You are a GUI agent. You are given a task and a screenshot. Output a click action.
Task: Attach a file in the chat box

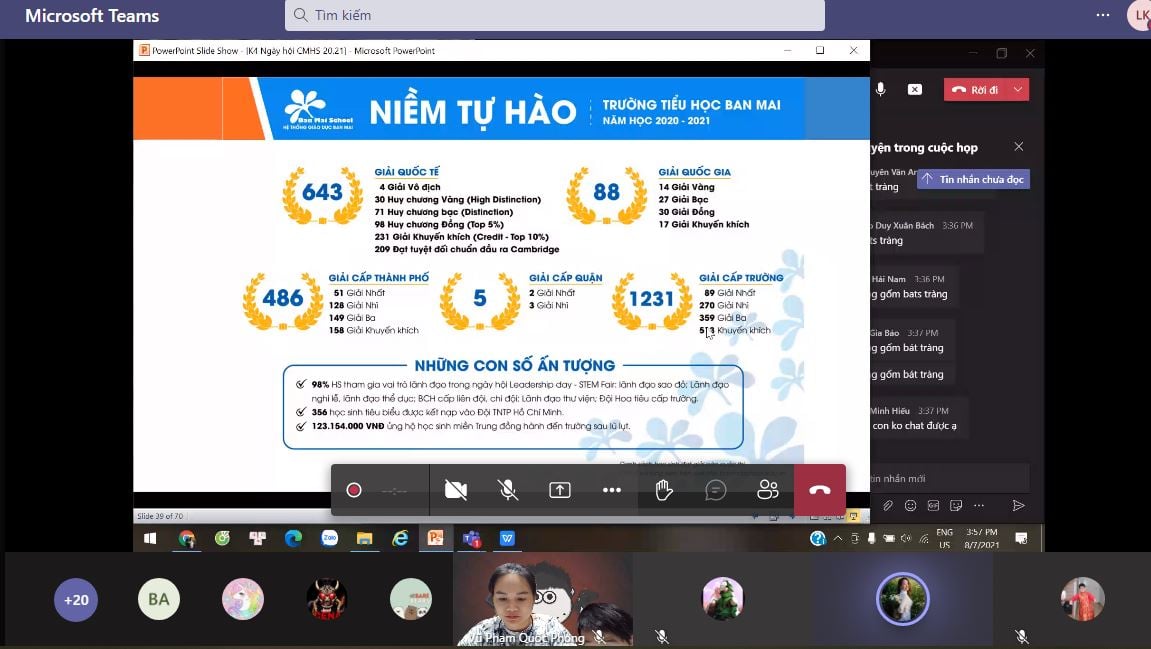click(x=887, y=506)
